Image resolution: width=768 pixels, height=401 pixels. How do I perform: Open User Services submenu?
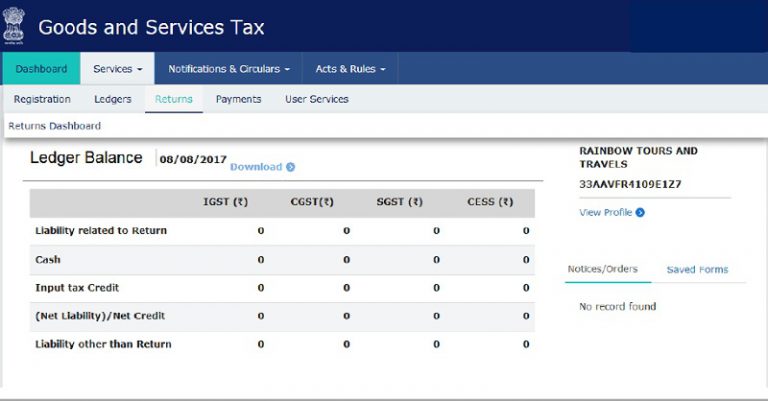[x=317, y=99]
